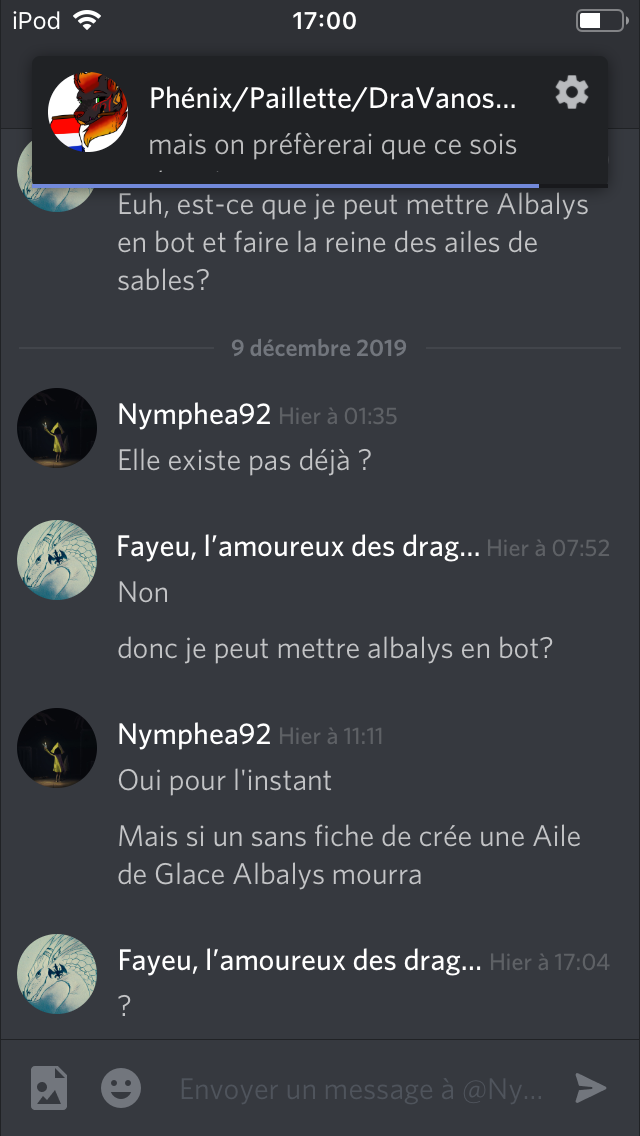The image size is (640, 1136).
Task: Tap the image attachment icon
Action: click(49, 1087)
